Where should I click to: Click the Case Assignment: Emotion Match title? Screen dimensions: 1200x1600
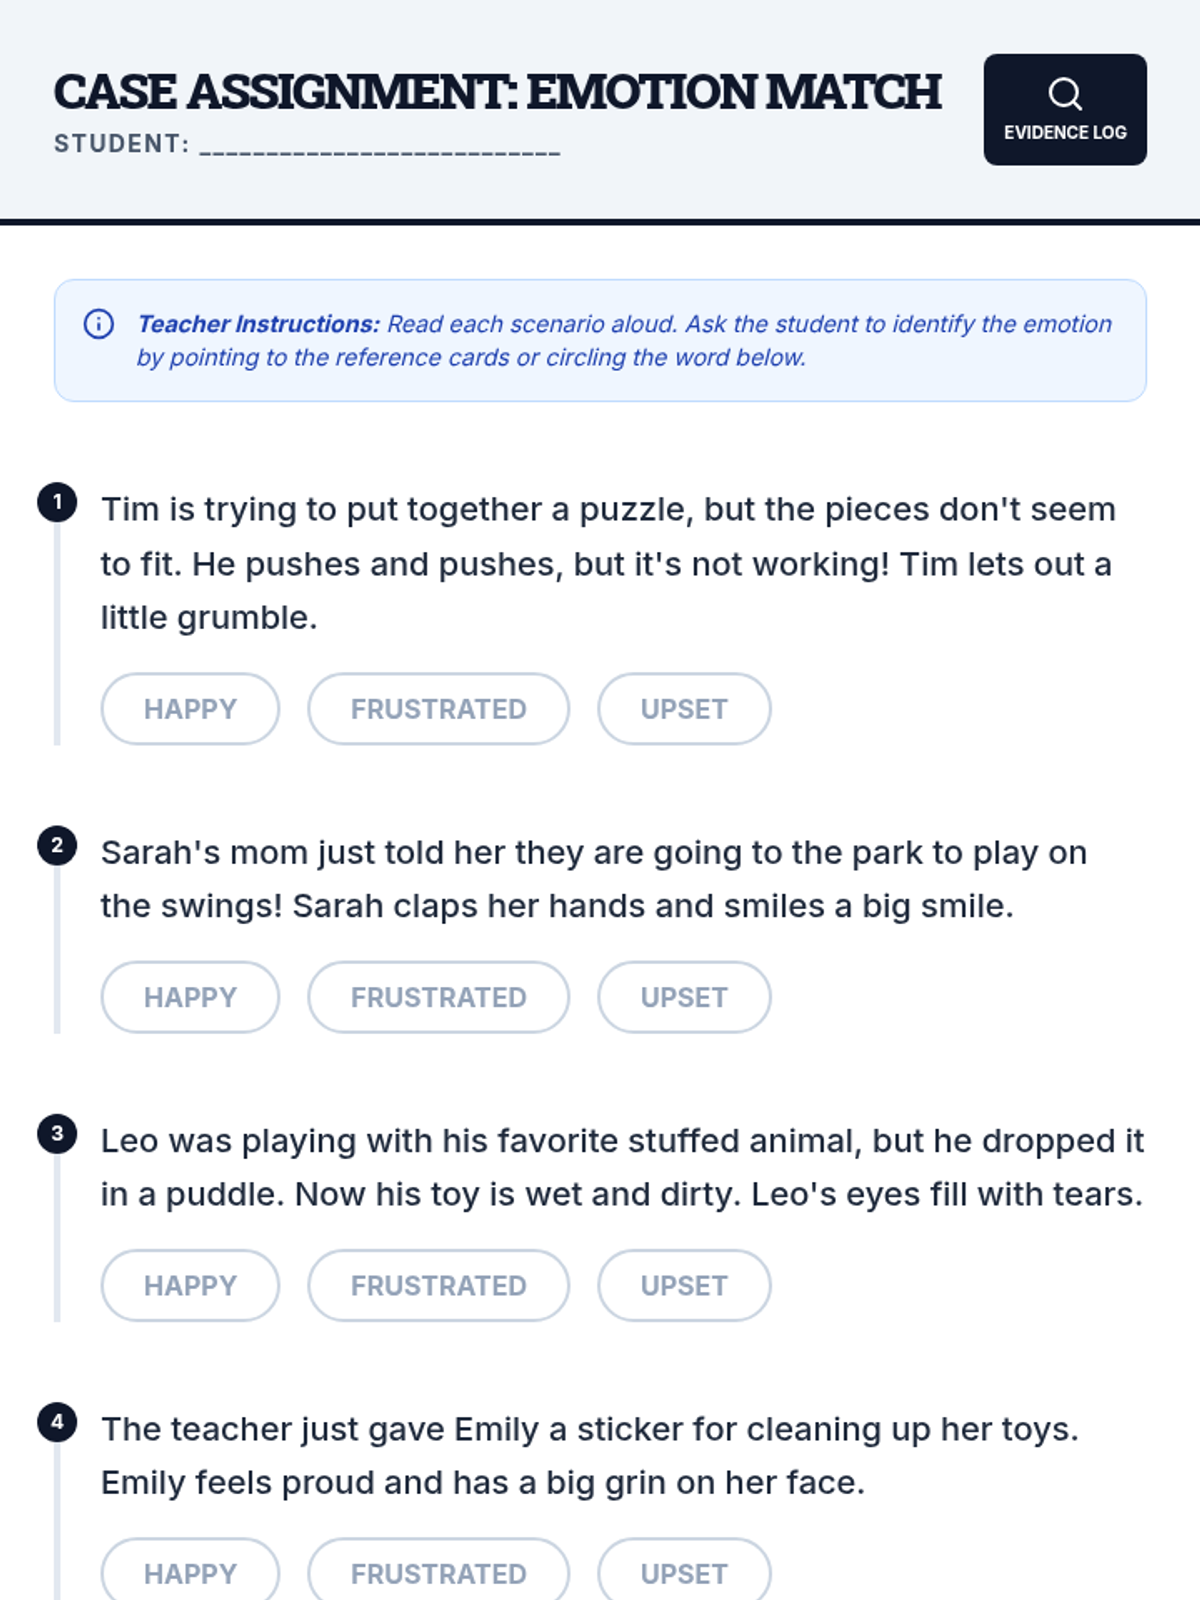[x=497, y=92]
